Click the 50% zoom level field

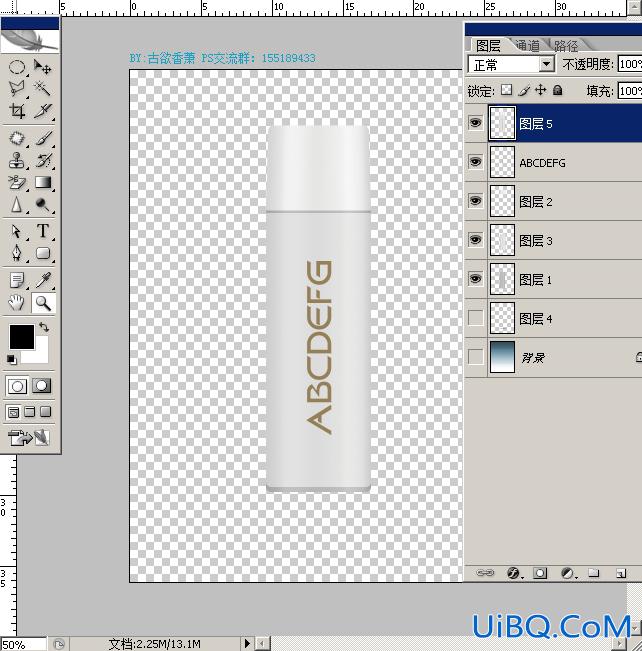[23, 644]
